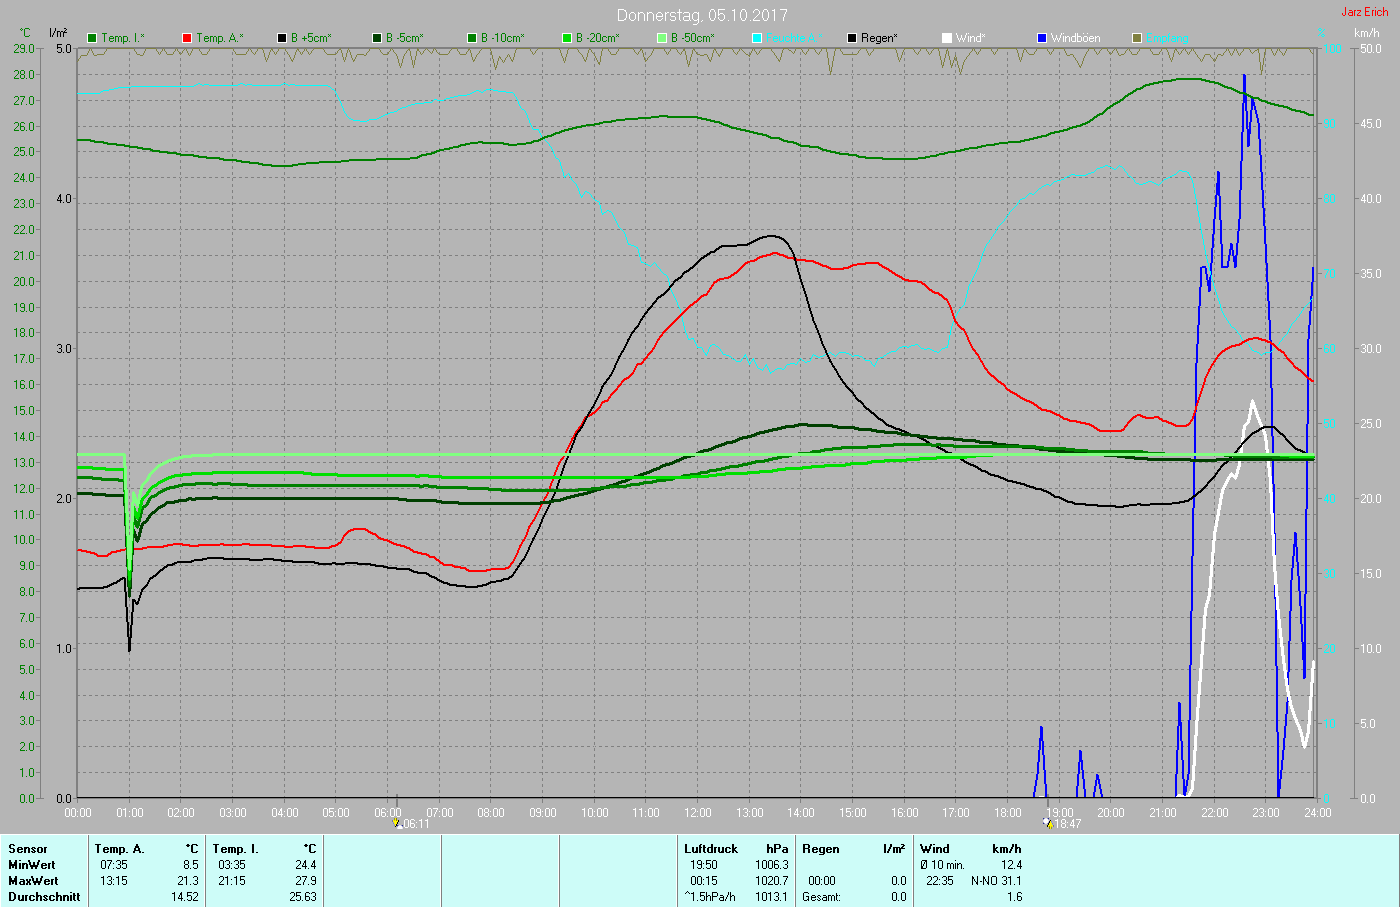The image size is (1400, 907).
Task: Click the pressure average '1013.1'
Action: coord(772,897)
